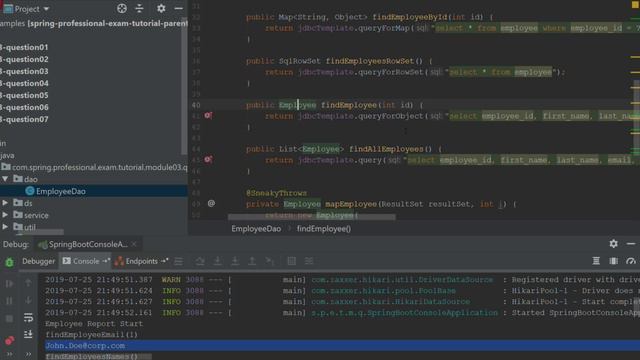Viewport: 640px width, 360px height.
Task: Open the Project panel settings gear
Action: [x=161, y=8]
